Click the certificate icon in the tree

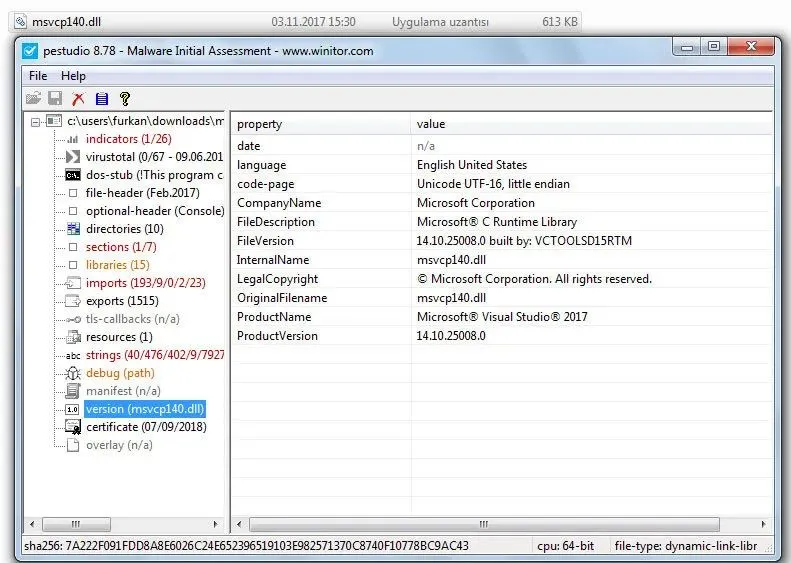tap(73, 427)
